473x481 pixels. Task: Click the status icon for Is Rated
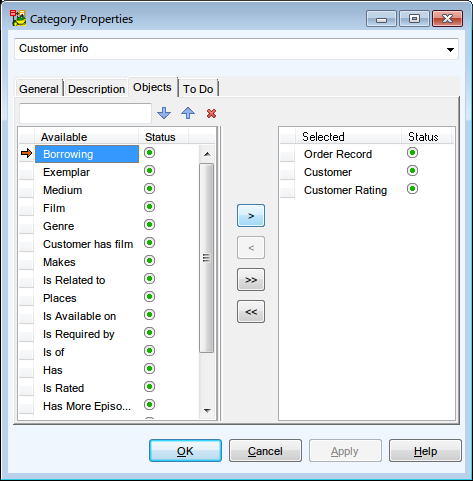pyautogui.click(x=150, y=387)
